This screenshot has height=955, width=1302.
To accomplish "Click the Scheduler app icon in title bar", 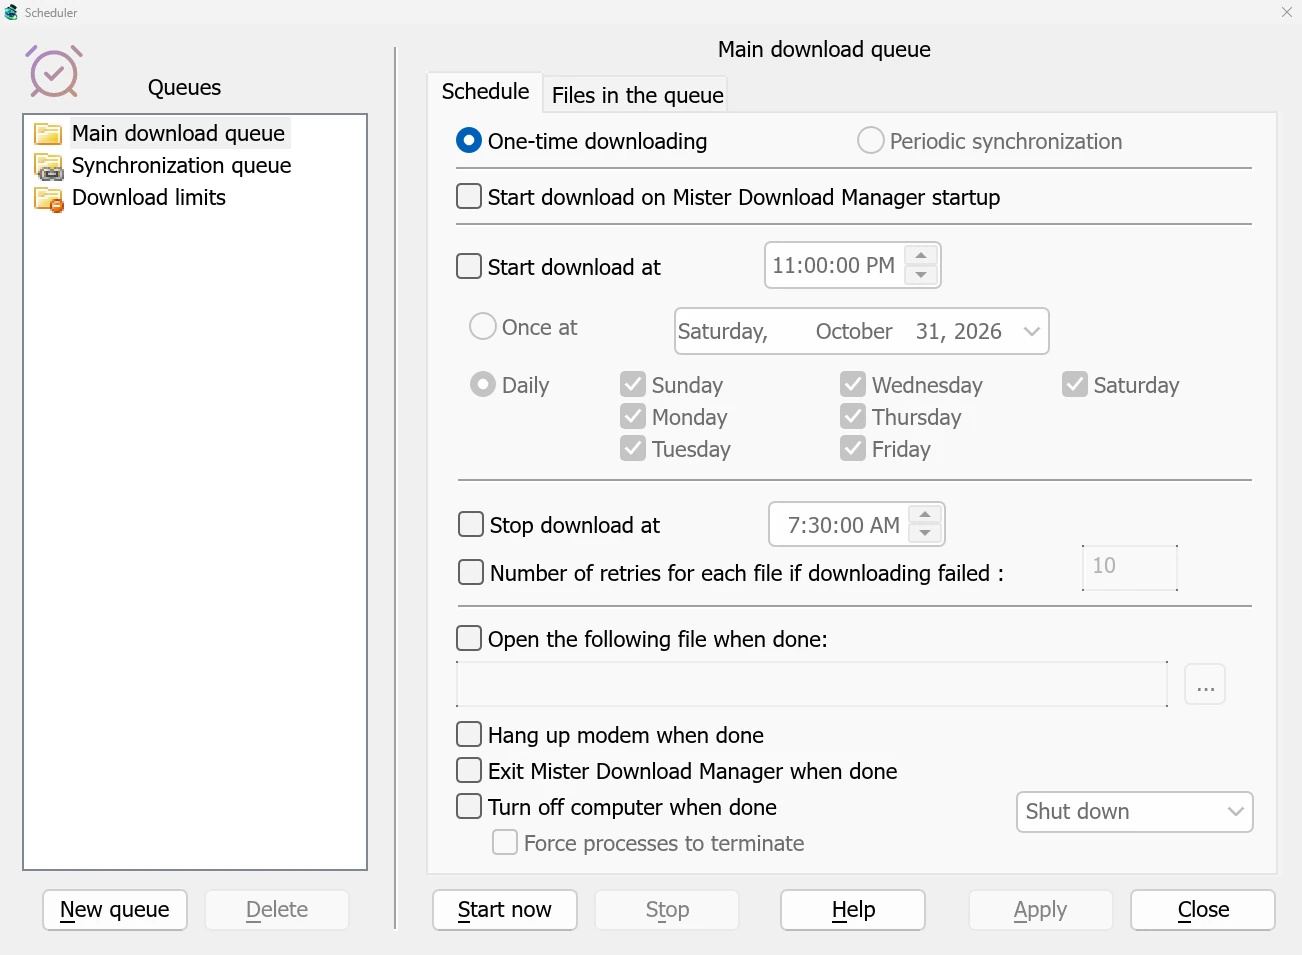I will click(11, 13).
